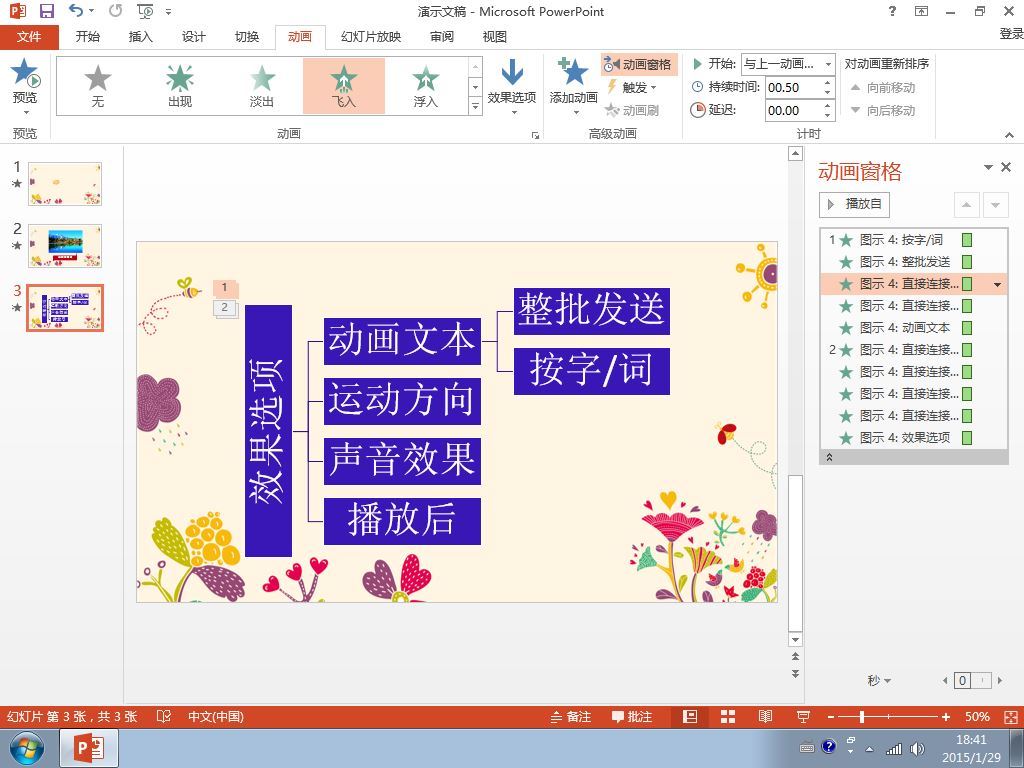This screenshot has width=1024, height=768.
Task: Move animation later with pane down arrow
Action: point(995,205)
